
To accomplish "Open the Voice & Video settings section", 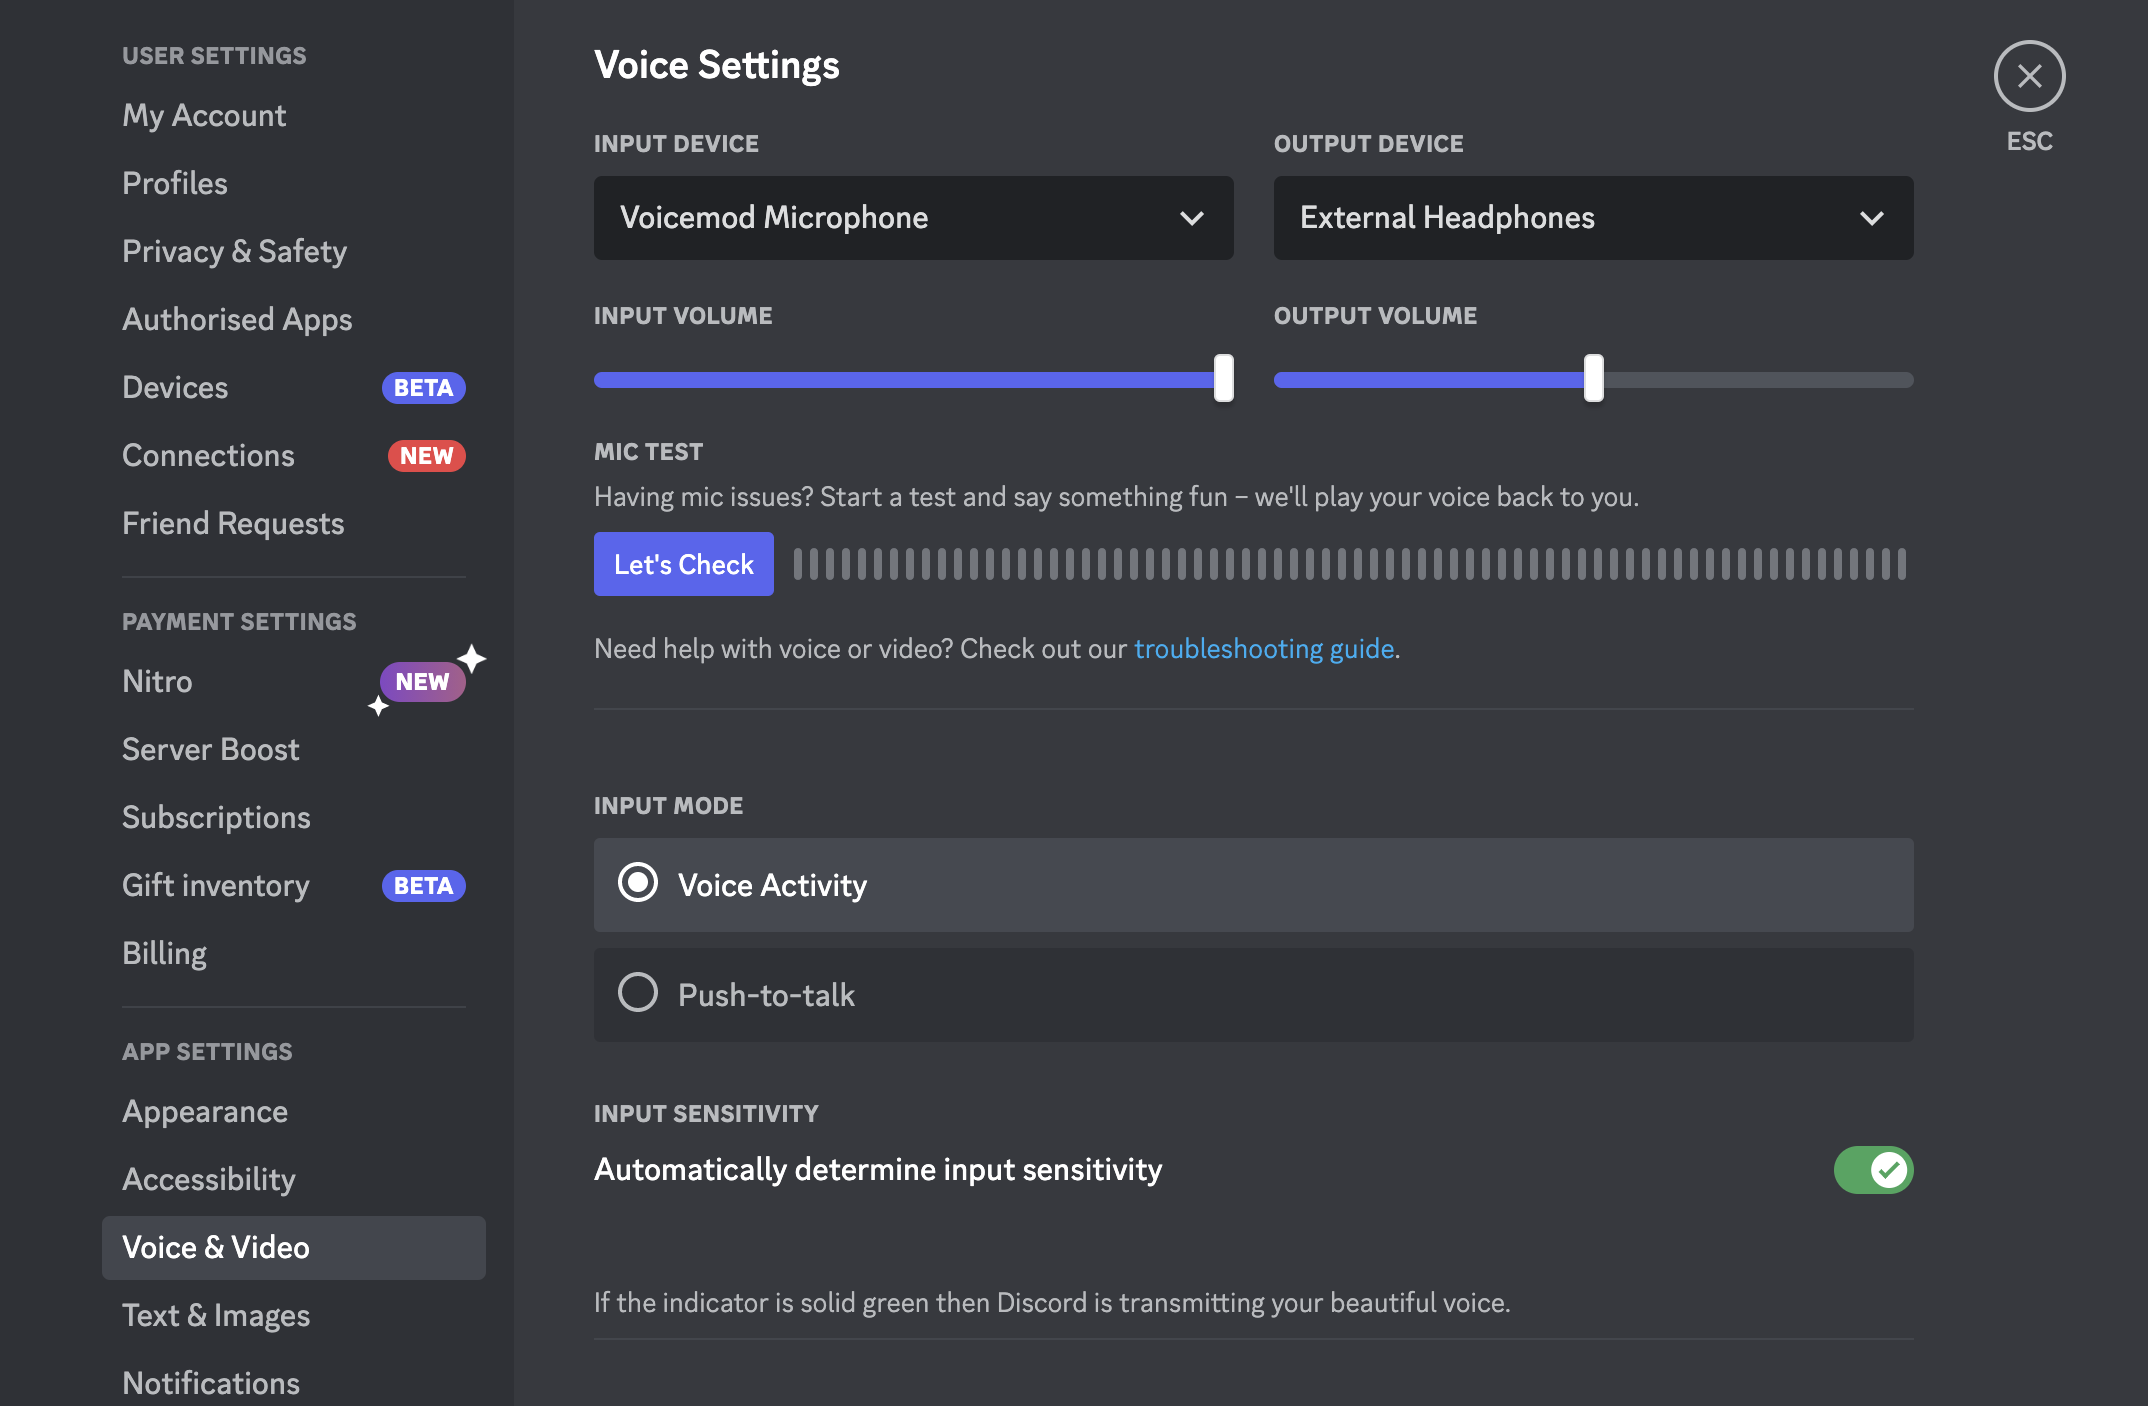I will tap(215, 1247).
